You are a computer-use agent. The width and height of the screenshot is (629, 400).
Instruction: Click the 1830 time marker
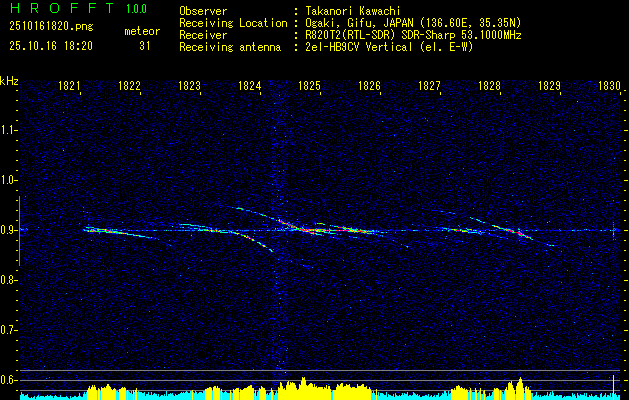click(x=609, y=85)
